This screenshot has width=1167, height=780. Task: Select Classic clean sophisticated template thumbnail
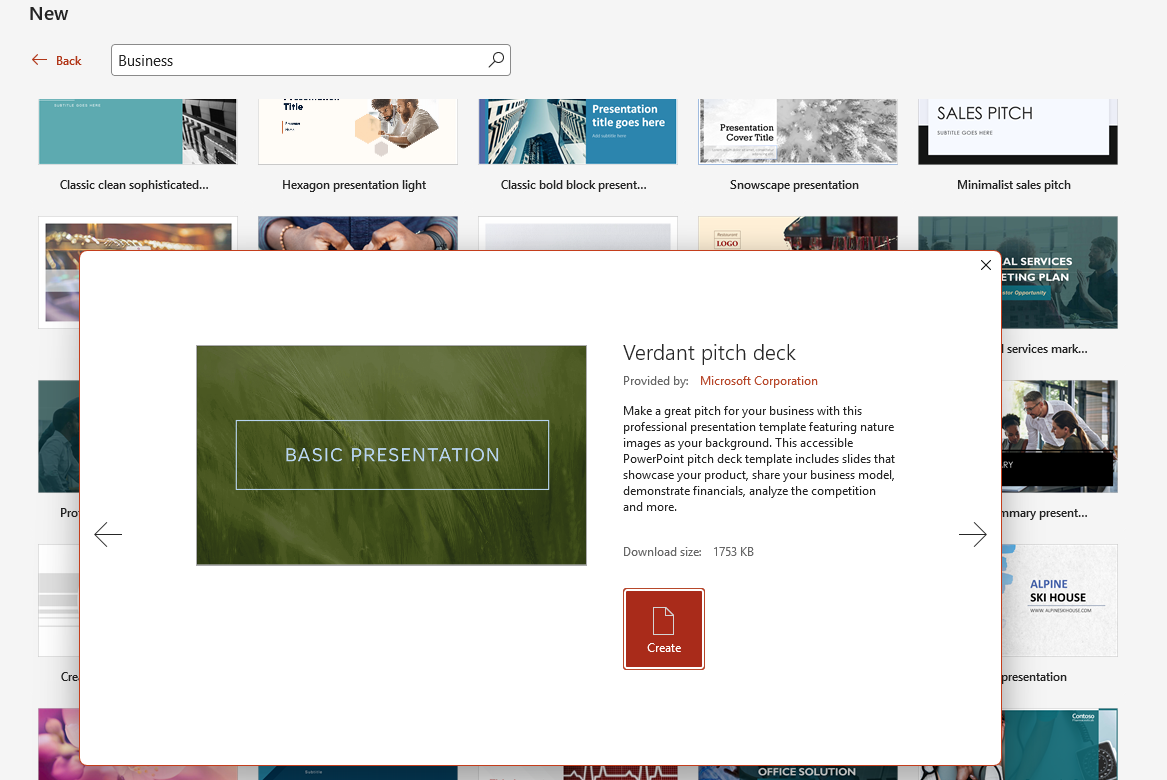coord(138,131)
